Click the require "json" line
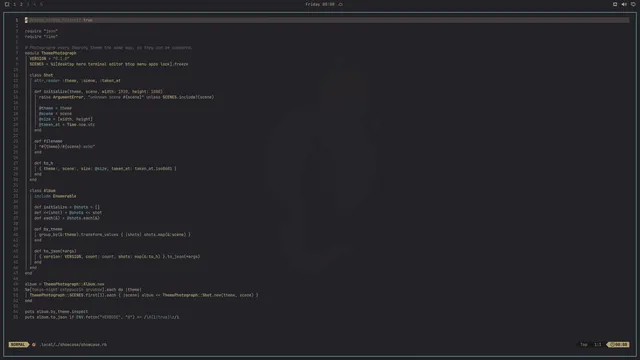 [x=41, y=31]
